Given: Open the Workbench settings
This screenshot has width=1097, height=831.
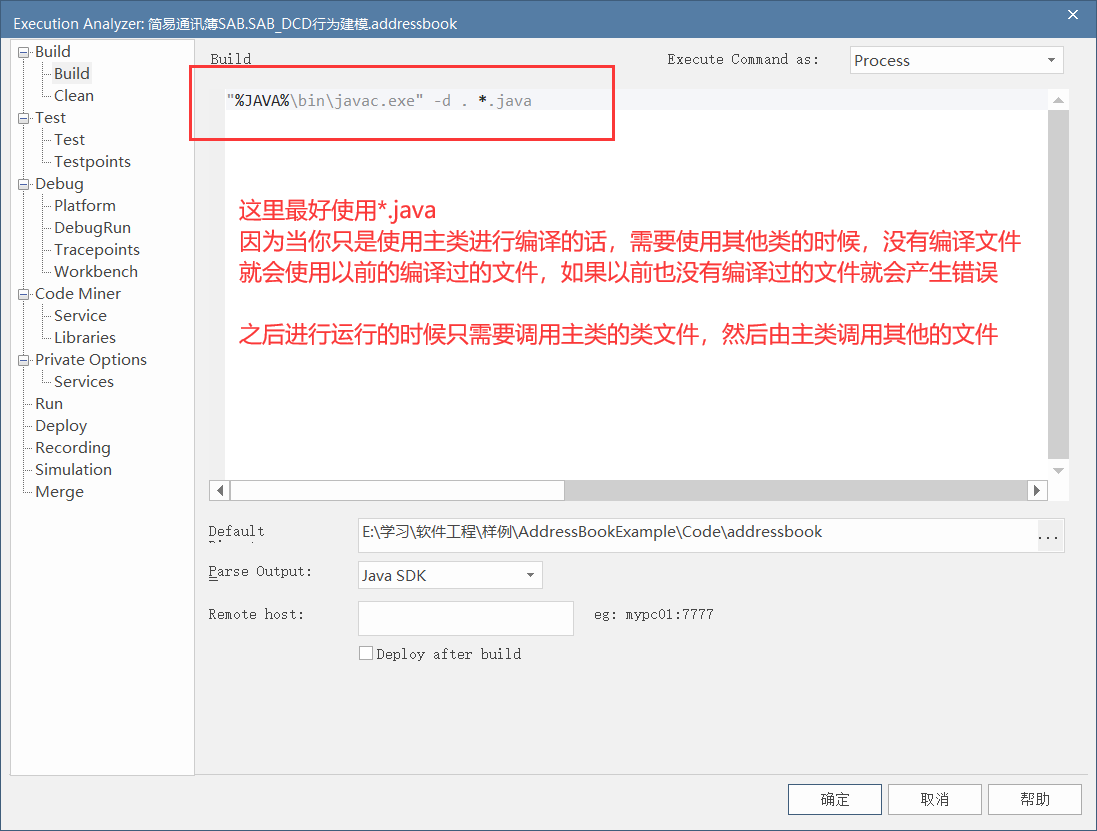Looking at the screenshot, I should 94,271.
